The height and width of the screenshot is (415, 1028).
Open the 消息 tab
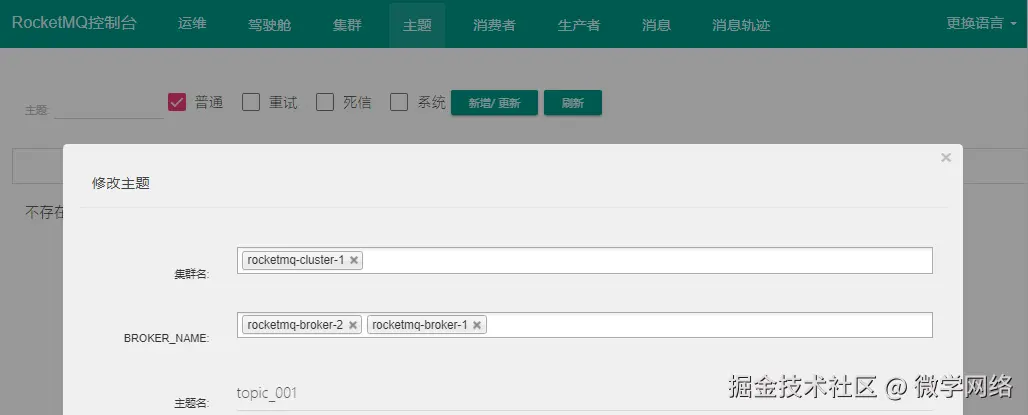(656, 24)
